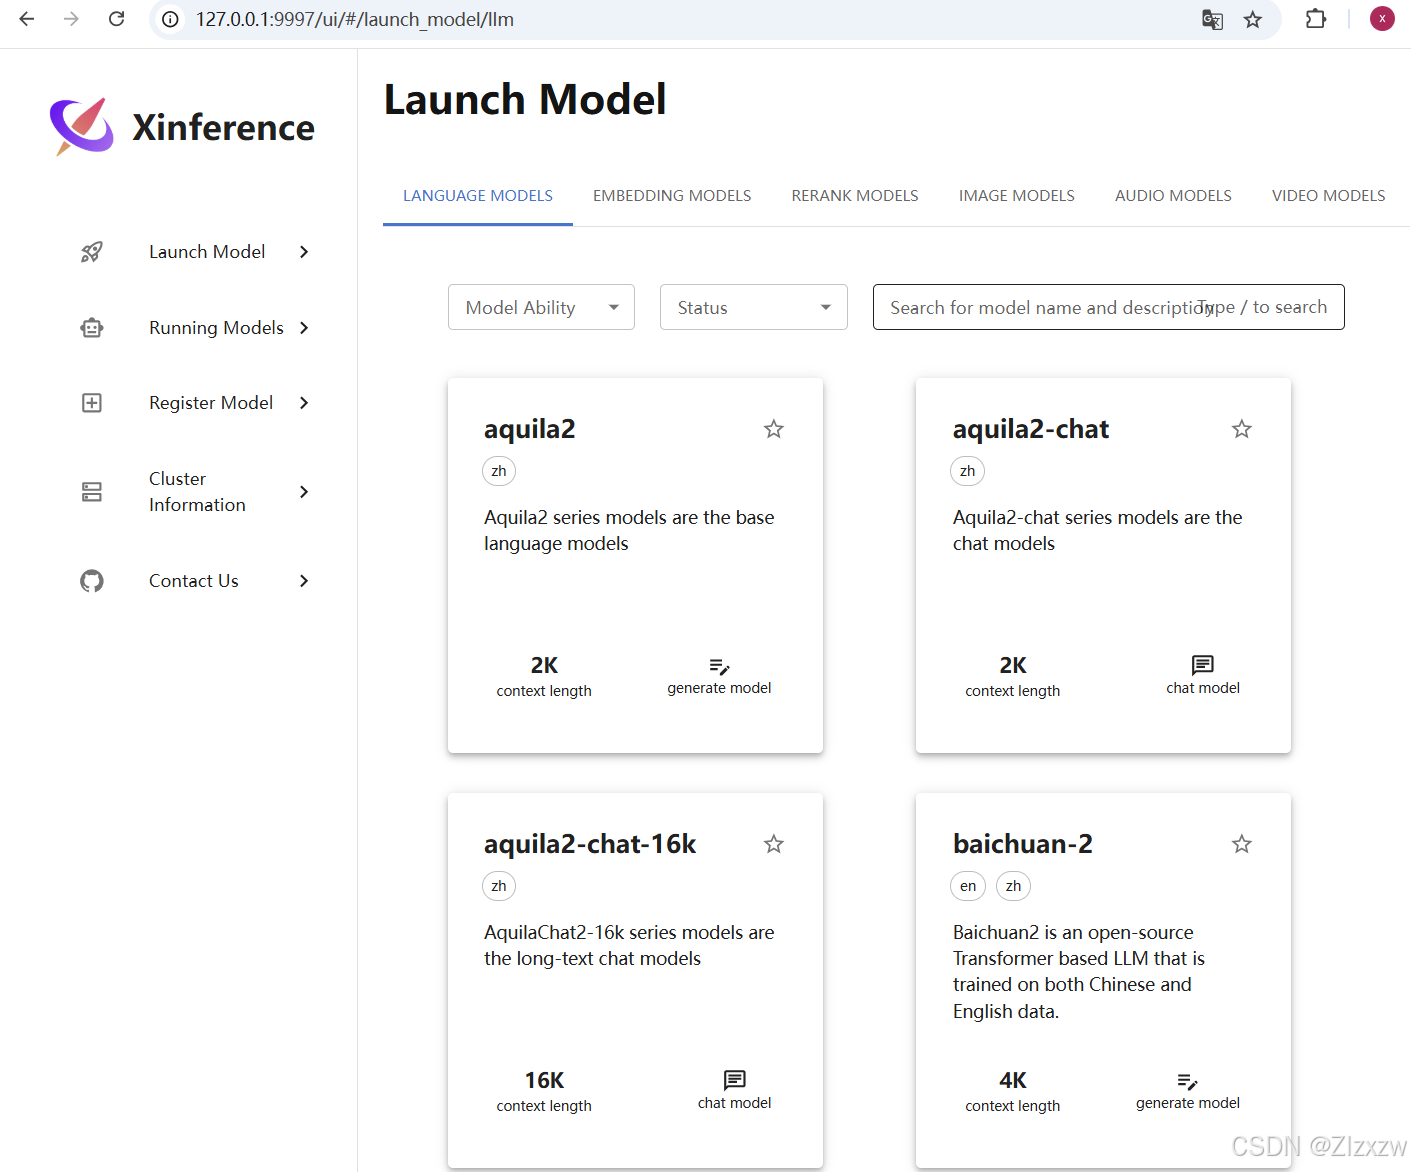
Task: Switch to the Video Models tab
Action: (x=1328, y=196)
